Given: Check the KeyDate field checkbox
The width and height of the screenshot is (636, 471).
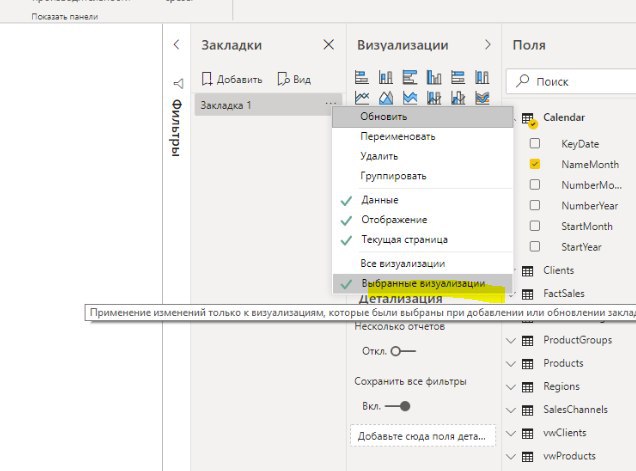Looking at the screenshot, I should (535, 143).
